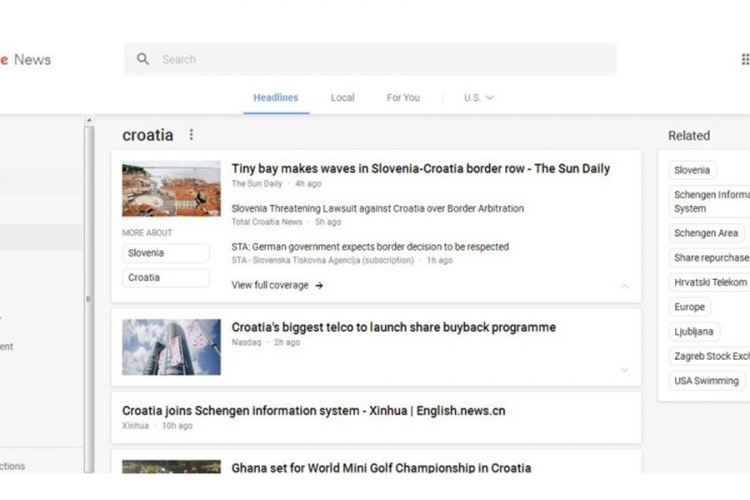The width and height of the screenshot is (750, 500).
Task: Click The Sun Daily source label
Action: [x=257, y=184]
